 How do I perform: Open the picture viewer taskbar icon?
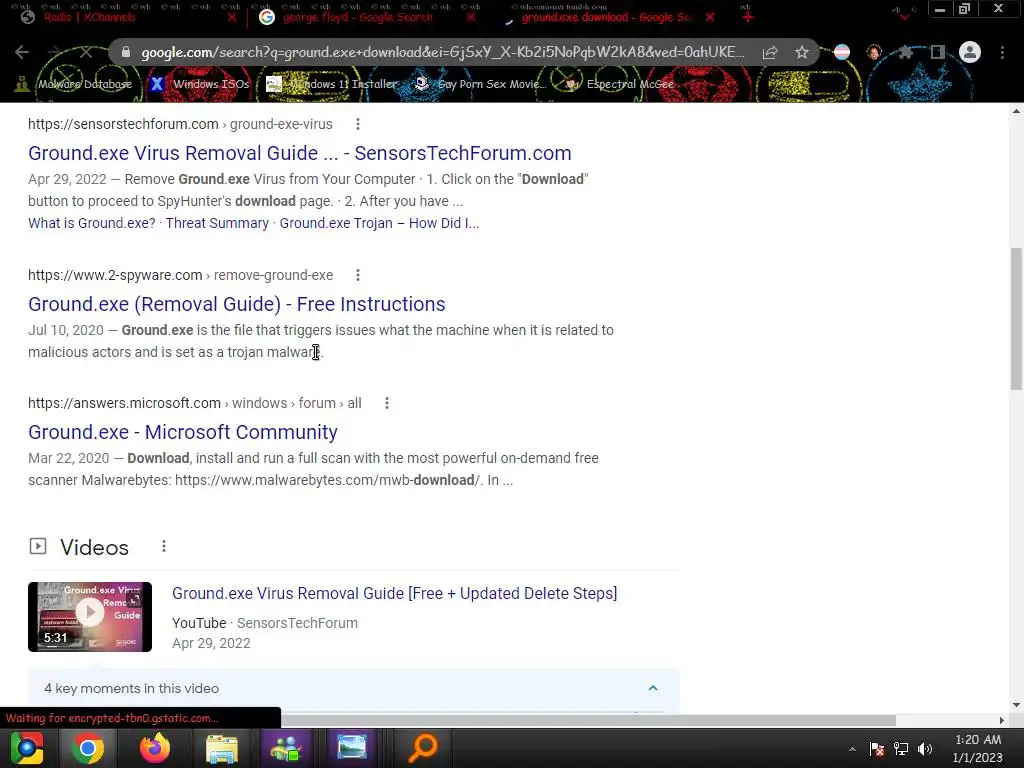[352, 748]
